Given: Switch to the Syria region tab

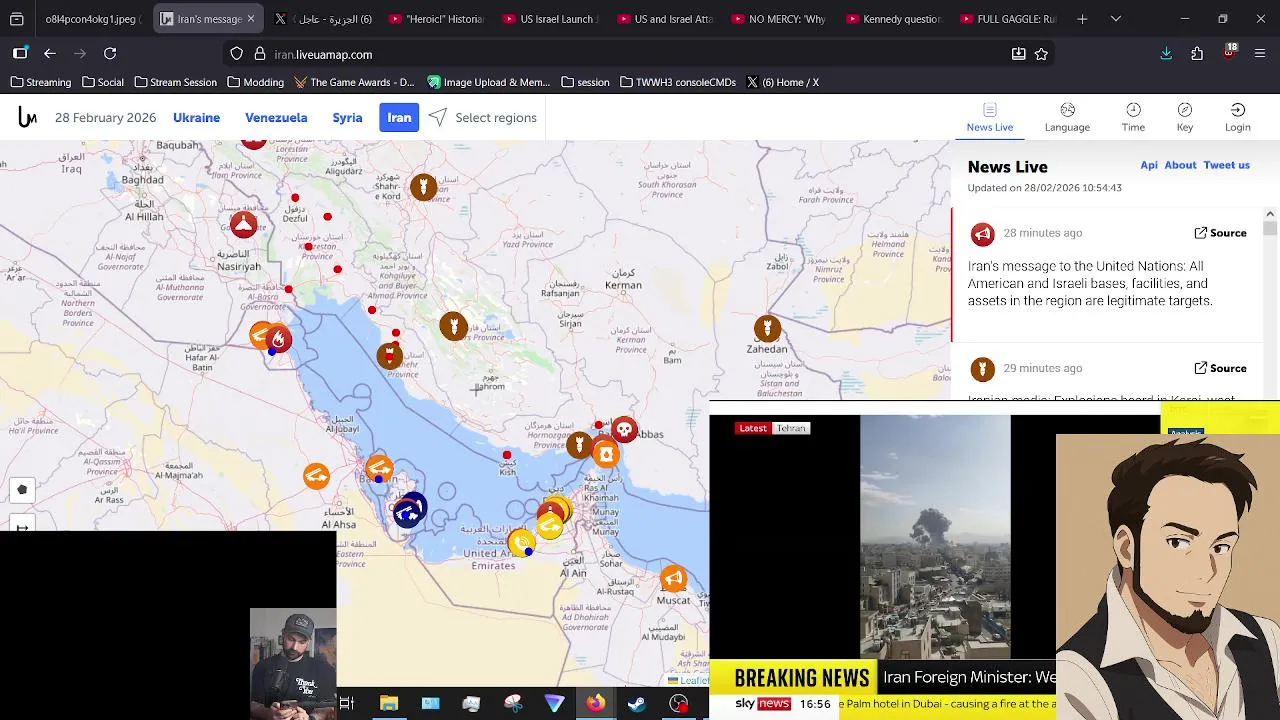Looking at the screenshot, I should [x=347, y=118].
